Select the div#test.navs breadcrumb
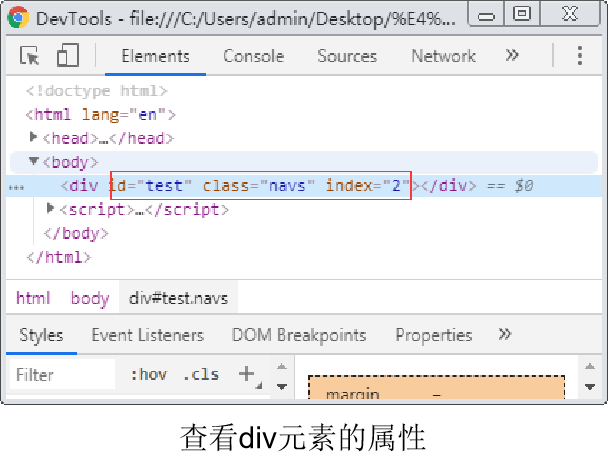The width and height of the screenshot is (609, 469). click(178, 298)
